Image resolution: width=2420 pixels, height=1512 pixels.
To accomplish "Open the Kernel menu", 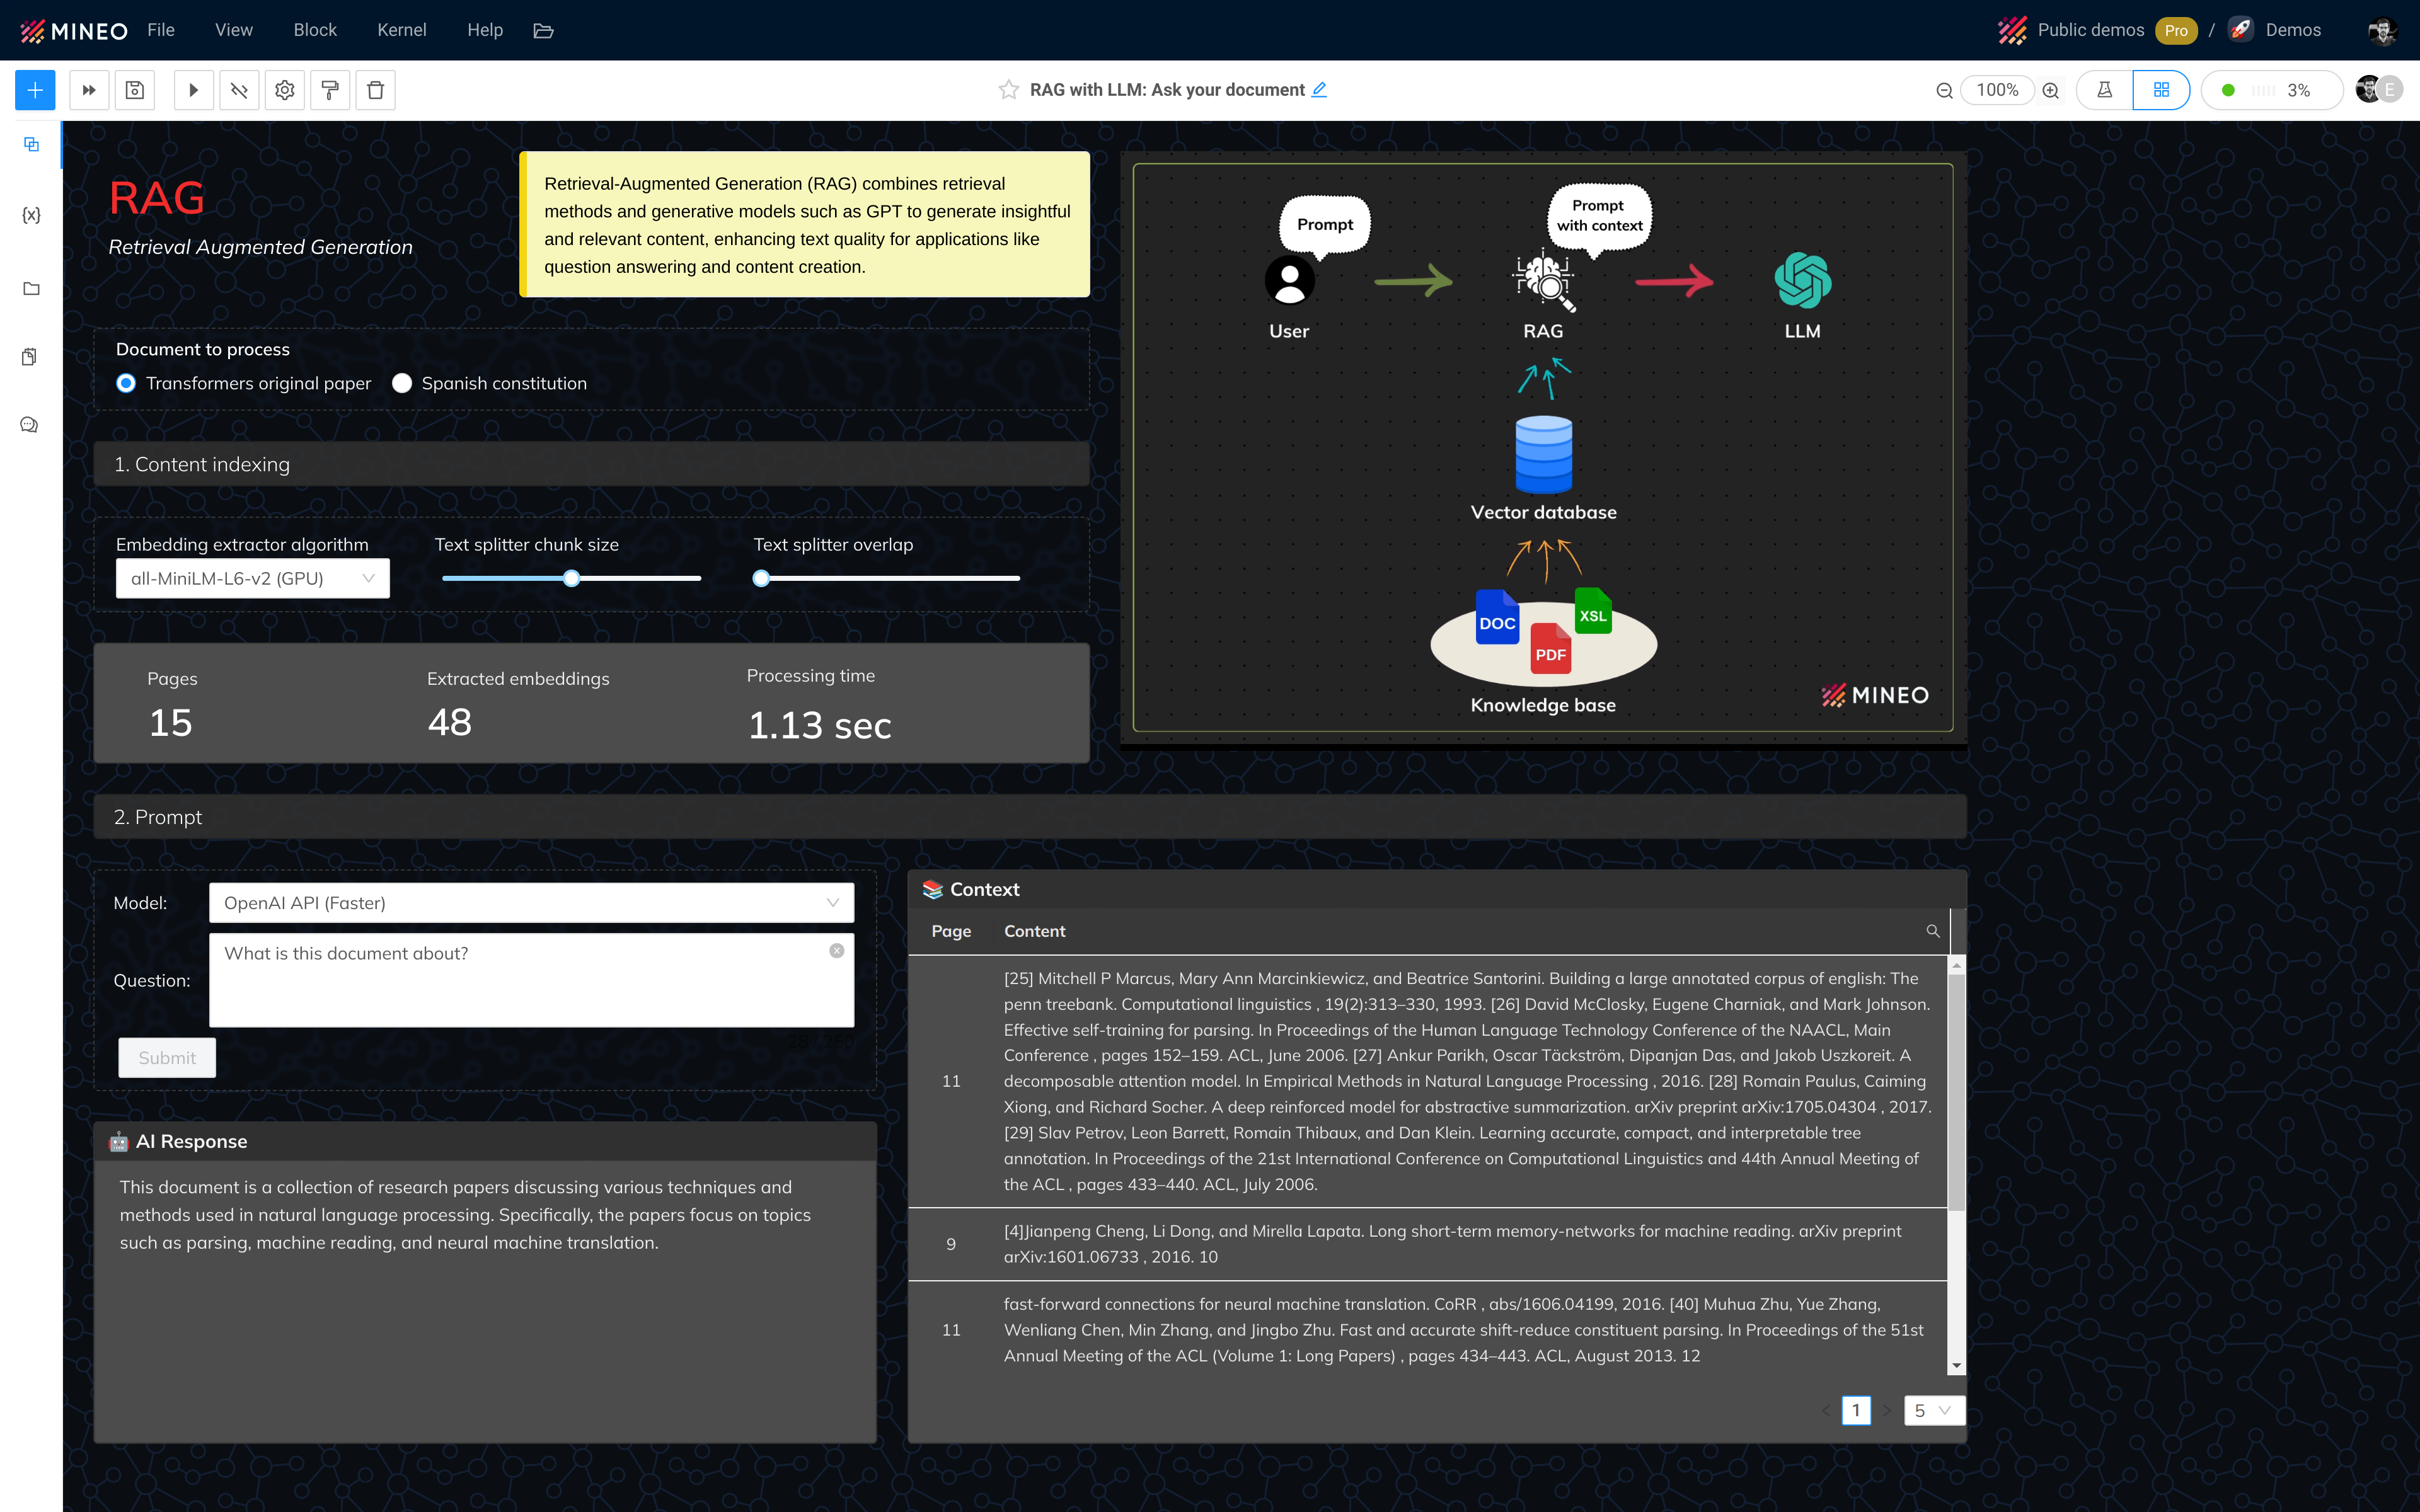I will pos(401,30).
